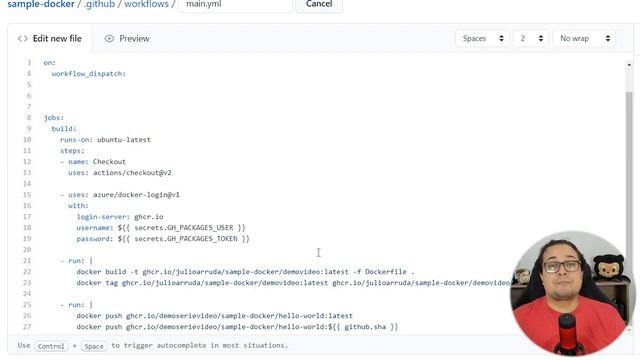The height and width of the screenshot is (360, 640).
Task: Click the '- name: Checkout' line
Action: click(x=93, y=162)
